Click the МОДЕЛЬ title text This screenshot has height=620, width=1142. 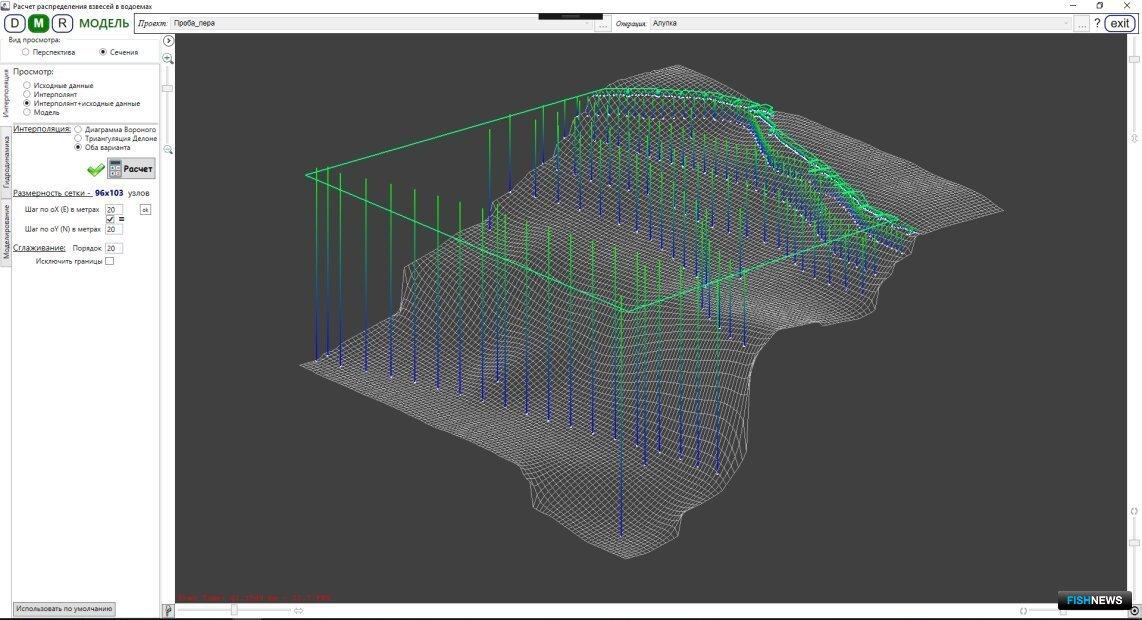103,23
